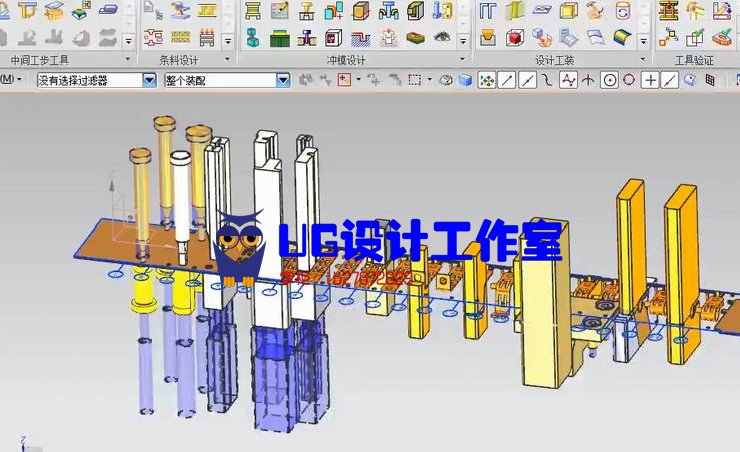Click the squares with green checkmark icon
The image size is (740, 452).
pos(695,38)
